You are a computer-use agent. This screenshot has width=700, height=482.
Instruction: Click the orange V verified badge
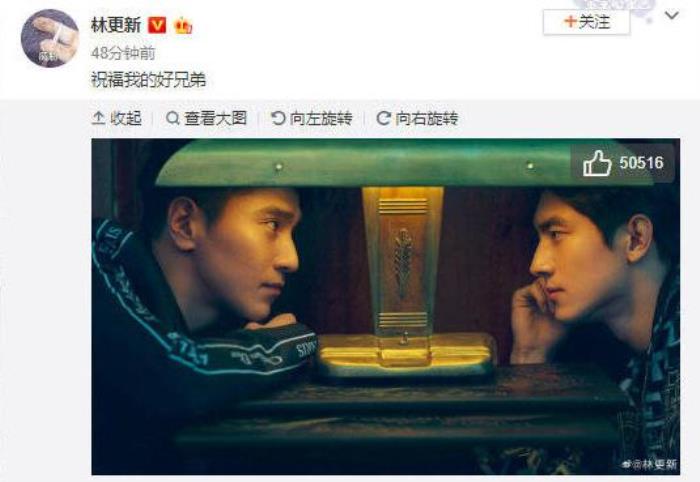coord(157,25)
